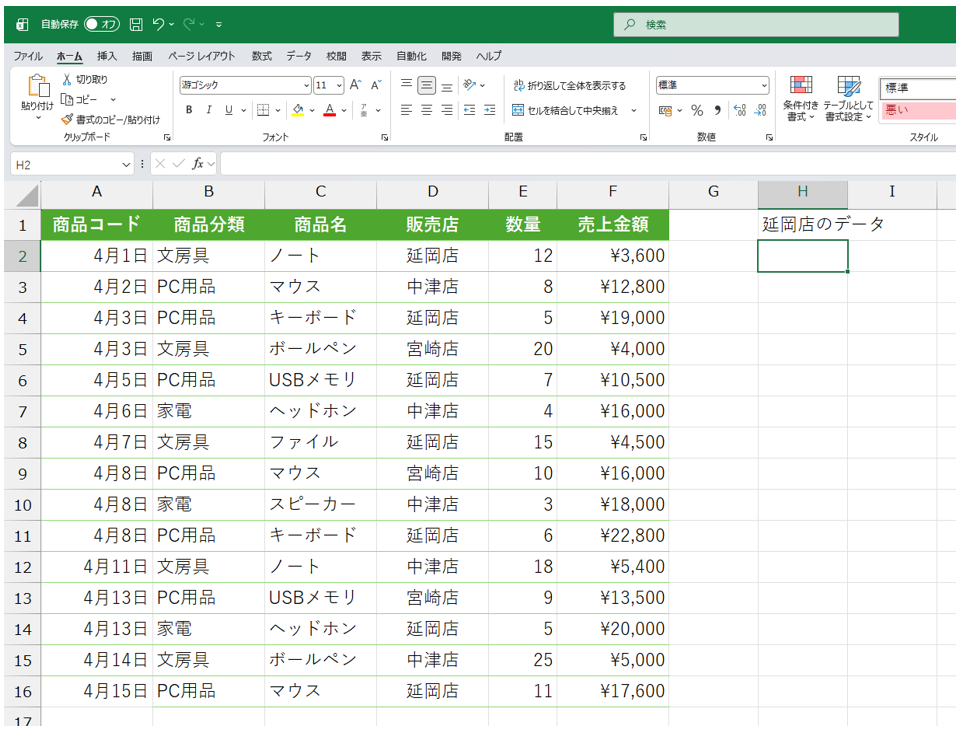
Task: Toggle bold formatting button
Action: pos(189,110)
